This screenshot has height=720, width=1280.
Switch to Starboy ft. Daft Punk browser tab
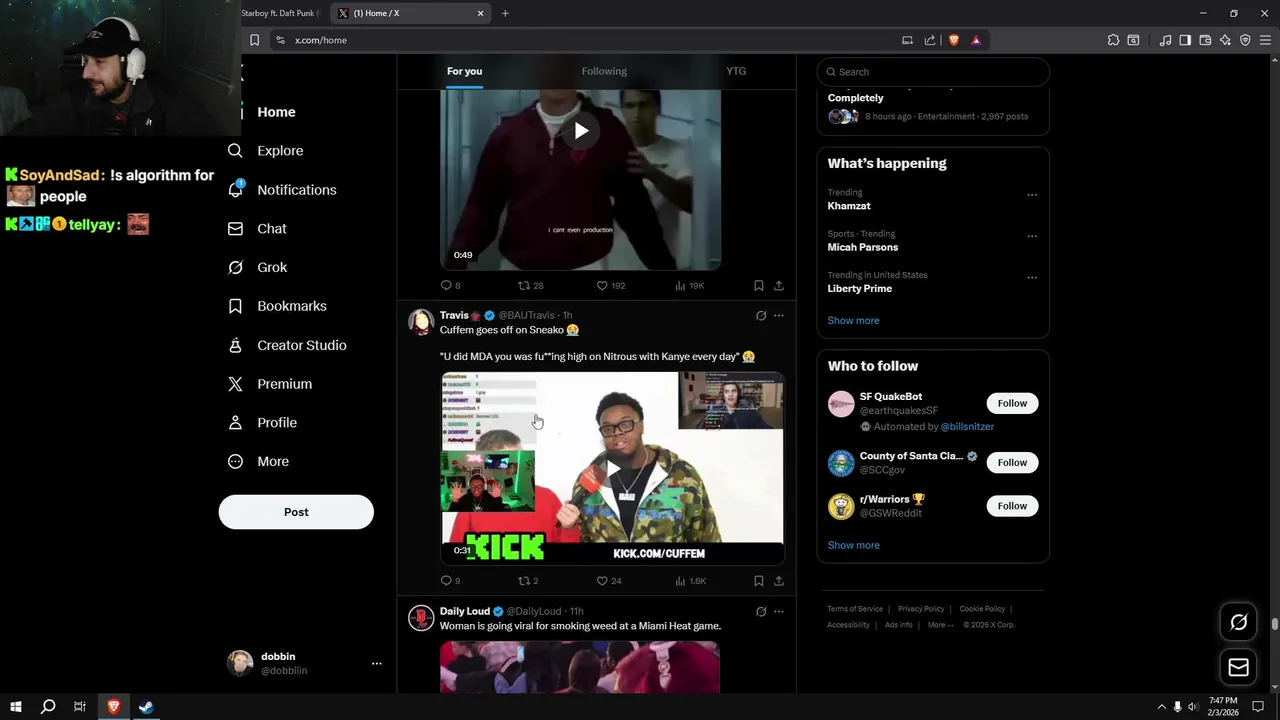(280, 13)
